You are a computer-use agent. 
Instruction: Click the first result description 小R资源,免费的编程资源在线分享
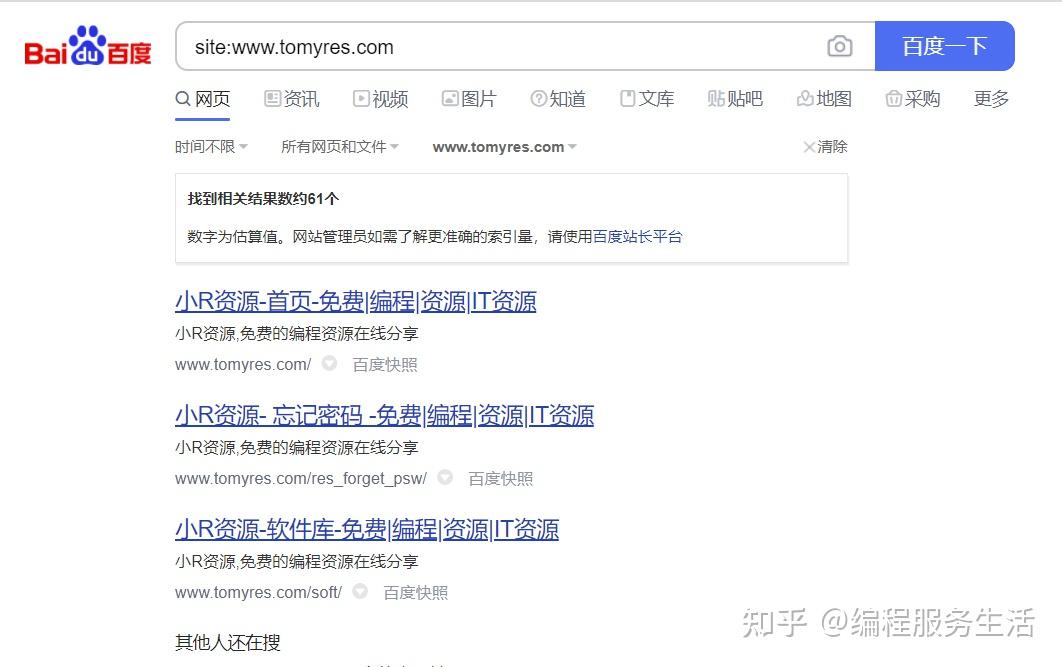point(297,333)
